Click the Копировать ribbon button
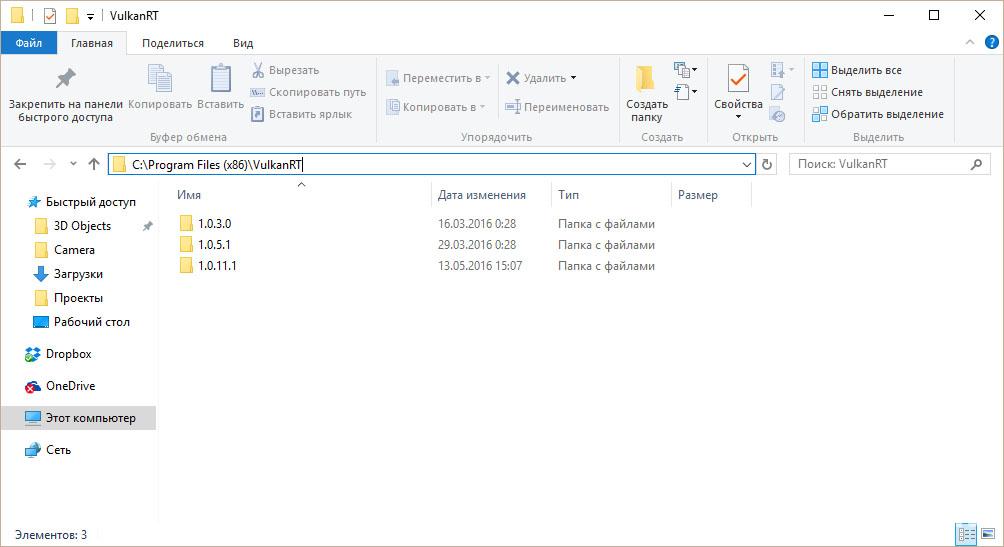Viewport: 1004px width, 547px height. click(x=159, y=87)
